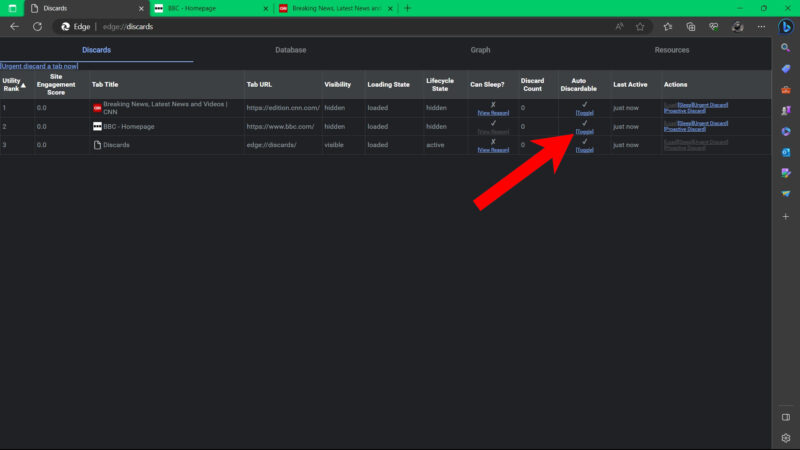
Task: Switch to the Database tab
Action: 291,50
